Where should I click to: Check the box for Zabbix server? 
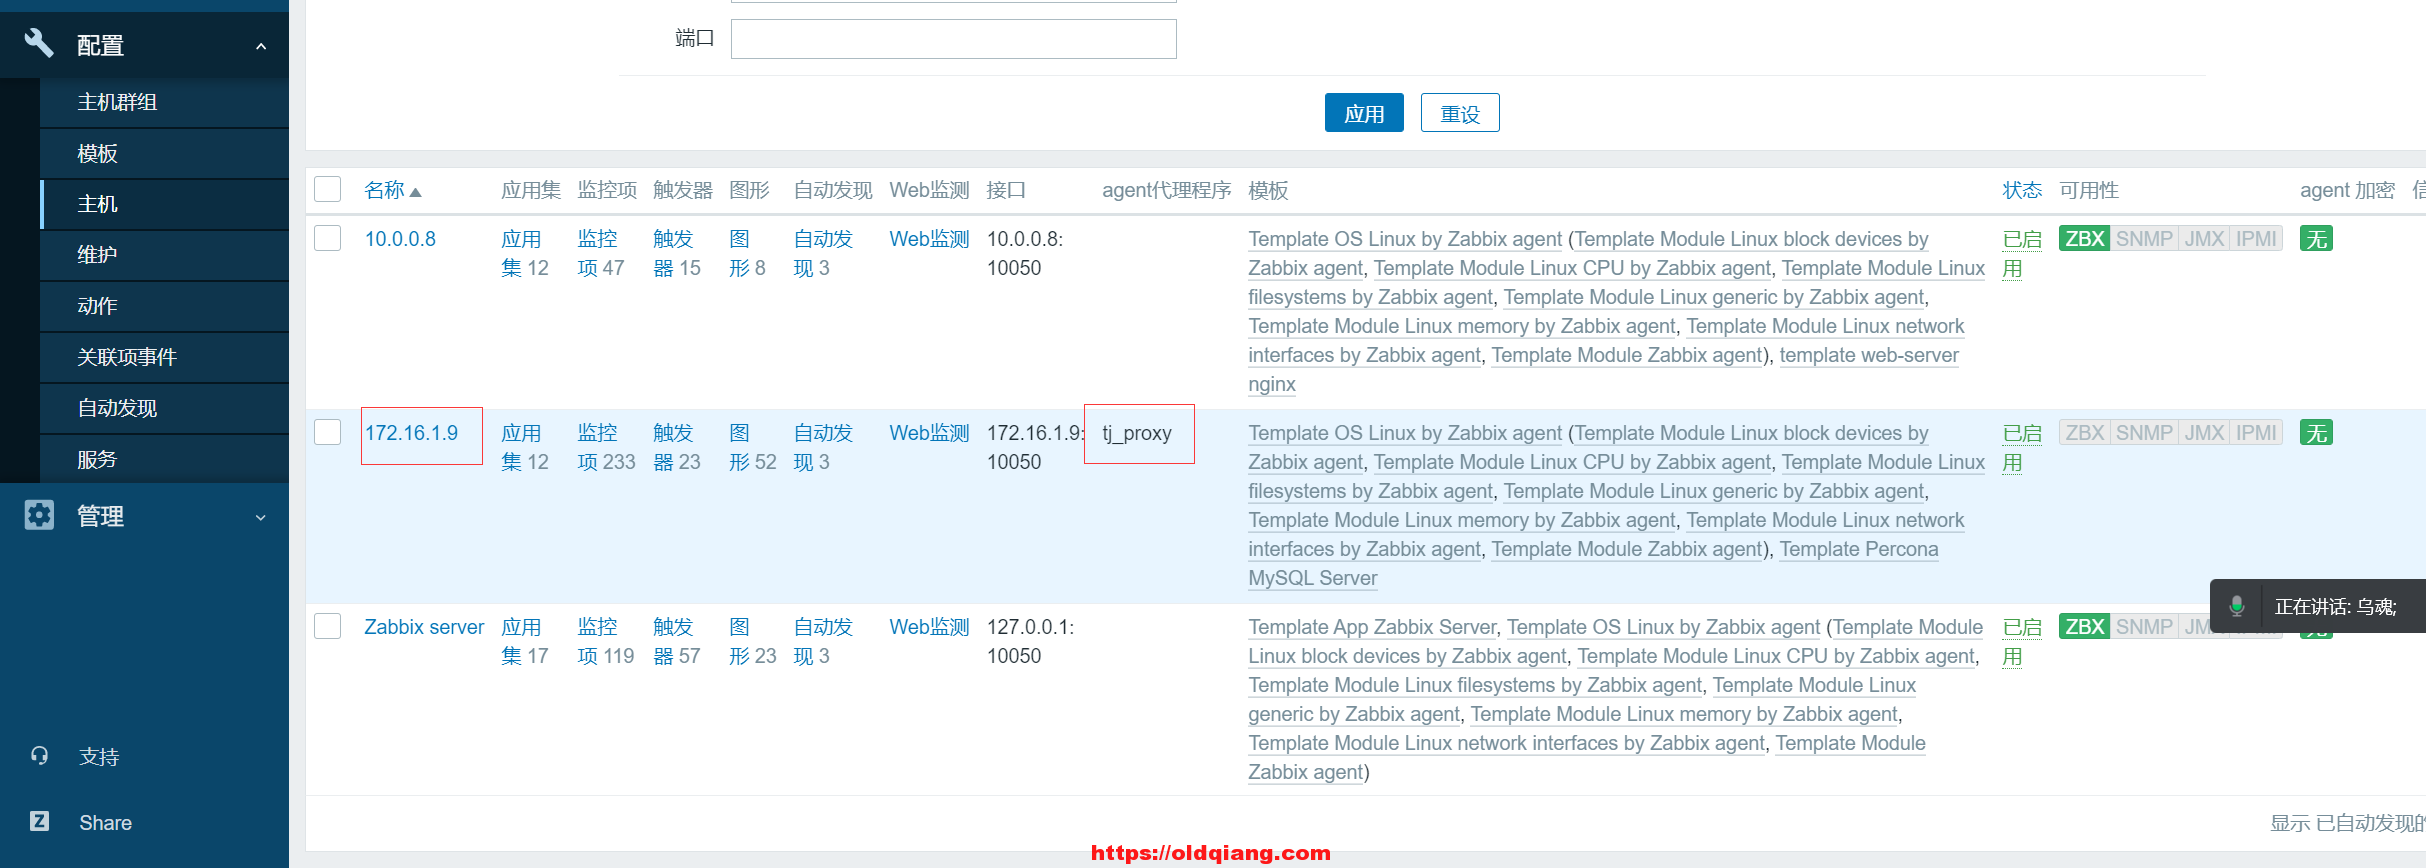coord(328,626)
